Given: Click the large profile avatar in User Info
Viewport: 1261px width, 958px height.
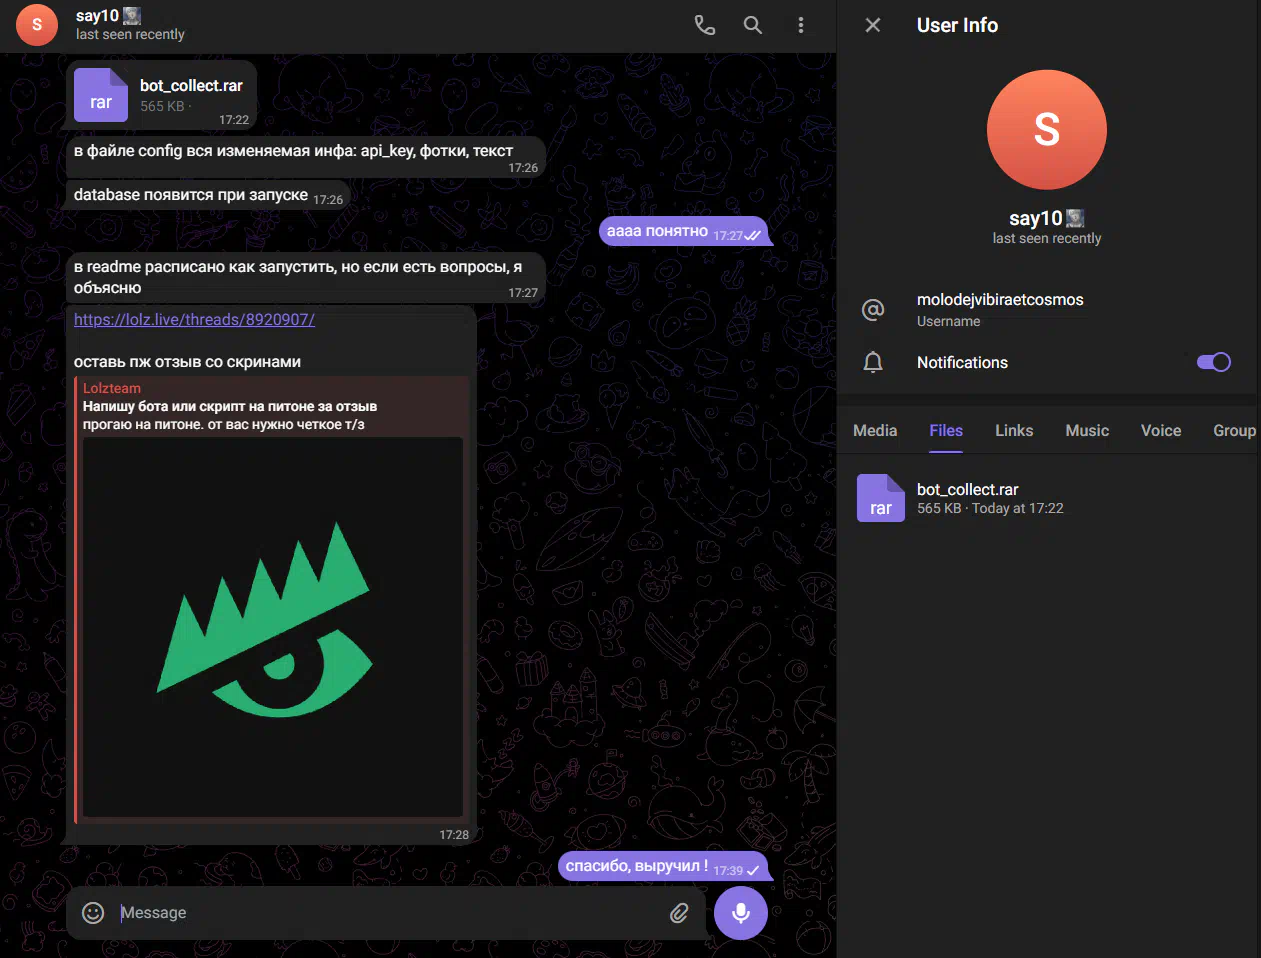Looking at the screenshot, I should point(1047,130).
